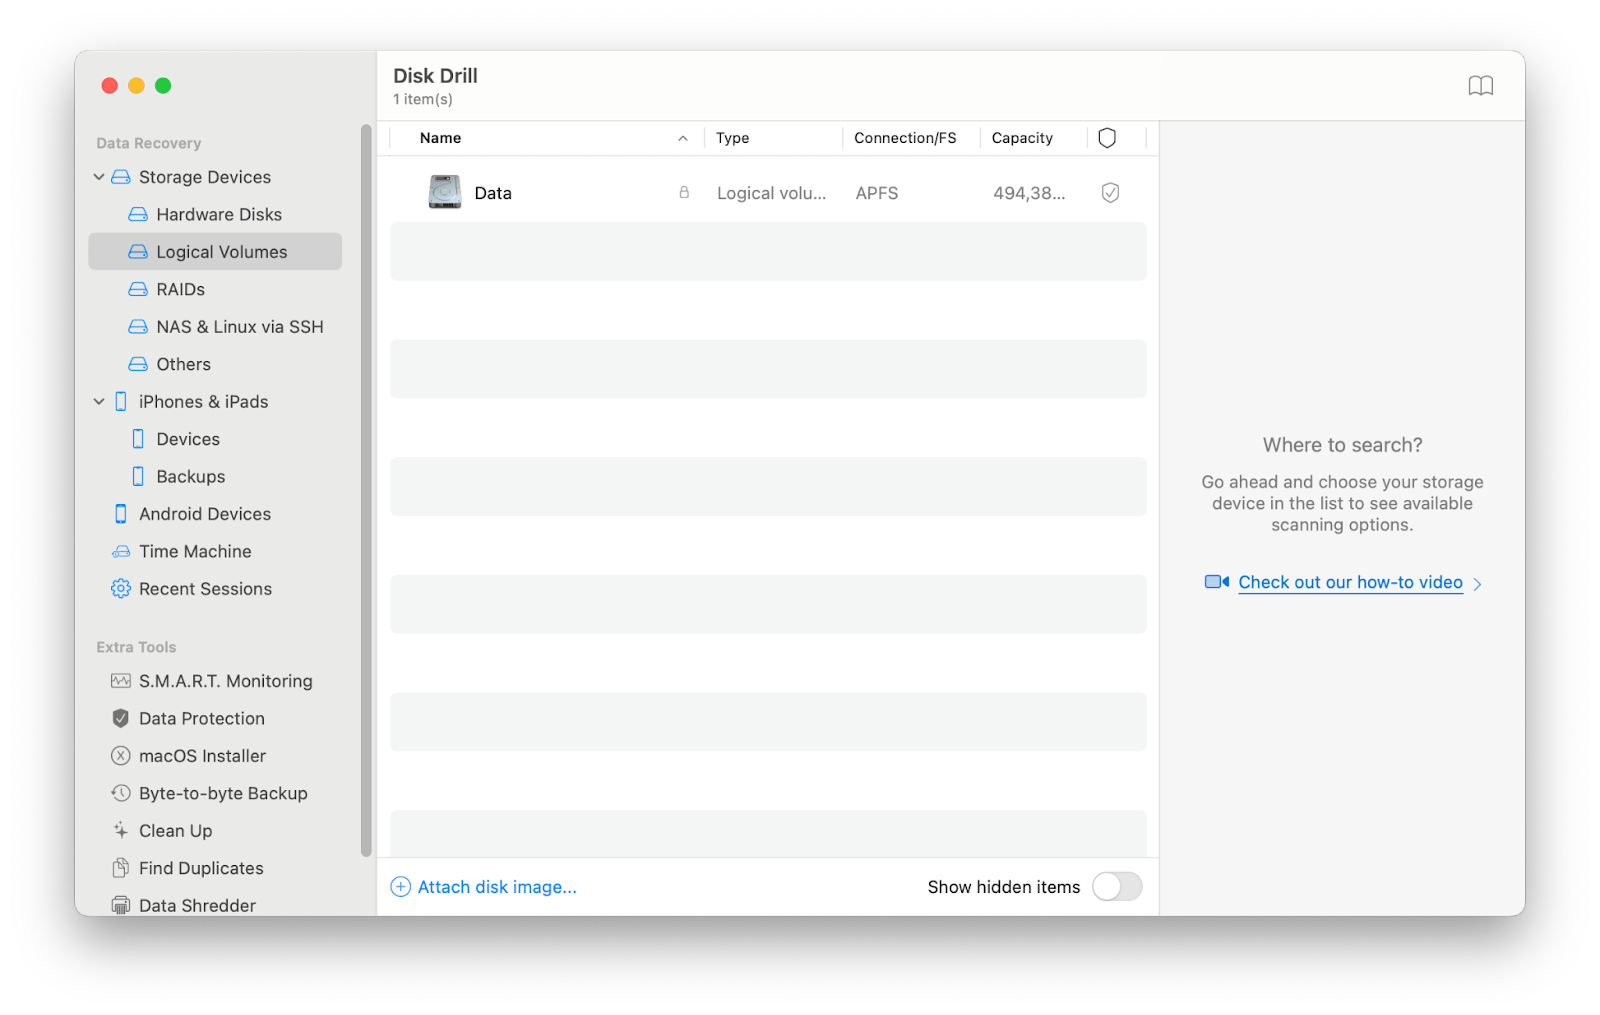Click the S.M.A.R.T. Monitoring icon

121,681
